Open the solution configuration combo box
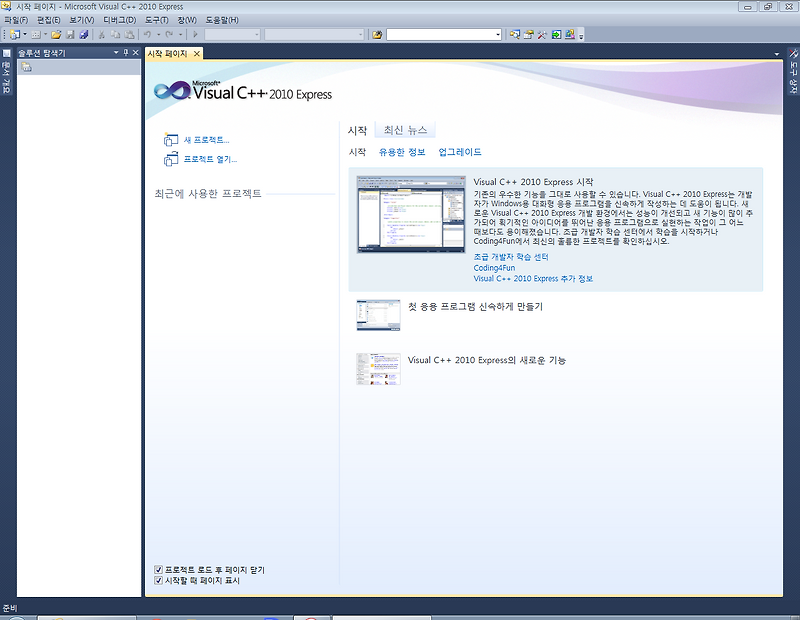Viewport: 800px width, 620px height. (233, 35)
